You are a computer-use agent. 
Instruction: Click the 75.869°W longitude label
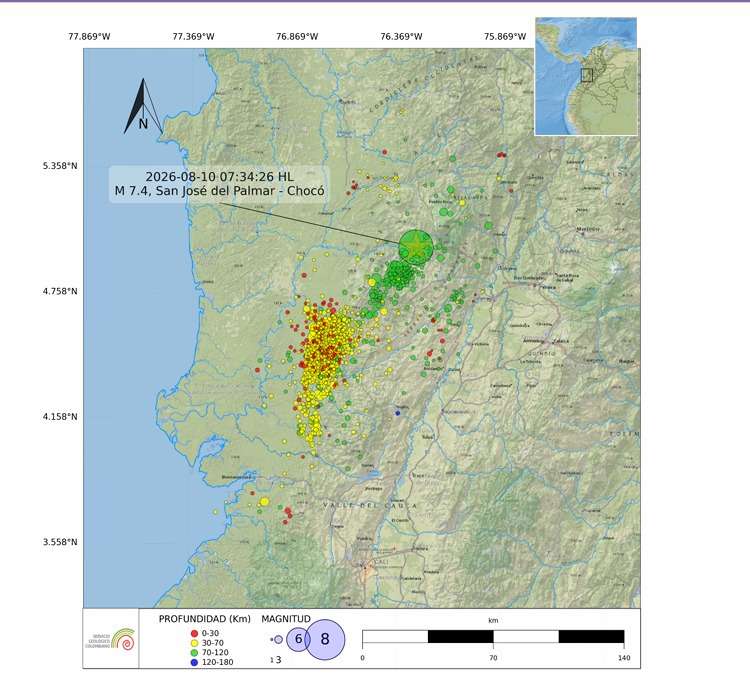pyautogui.click(x=505, y=36)
